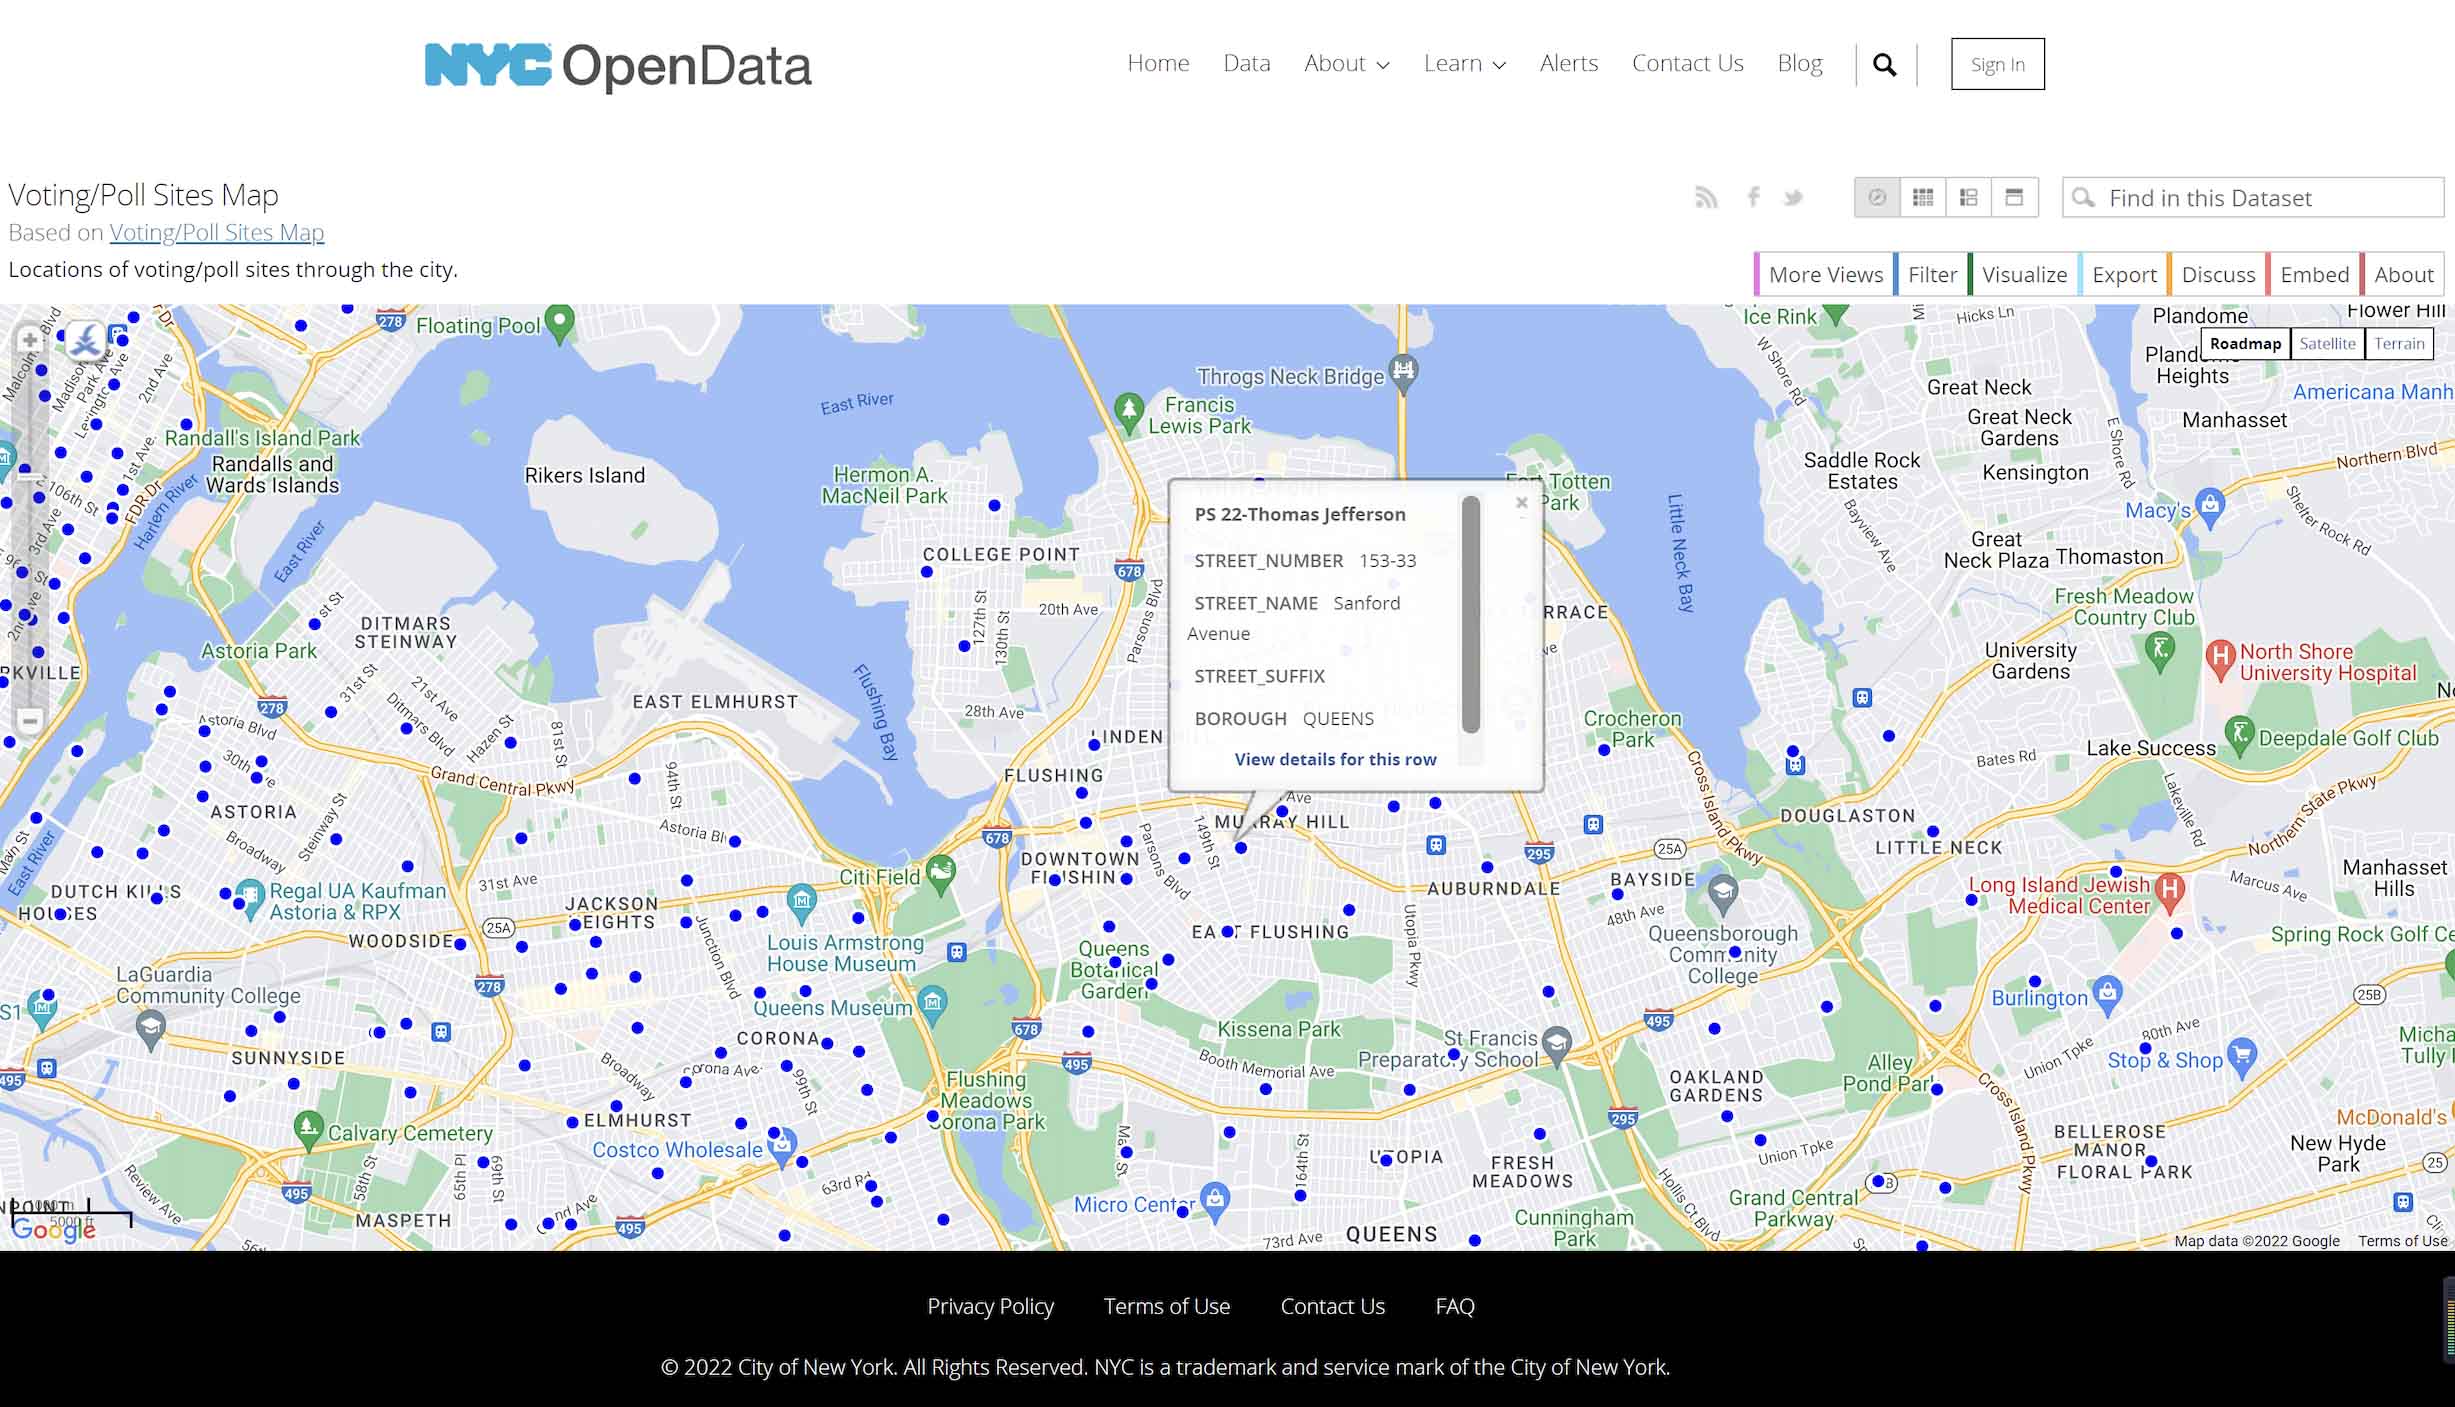Open map Terms of Use link
This screenshot has height=1407, width=2455.
(x=2402, y=1241)
